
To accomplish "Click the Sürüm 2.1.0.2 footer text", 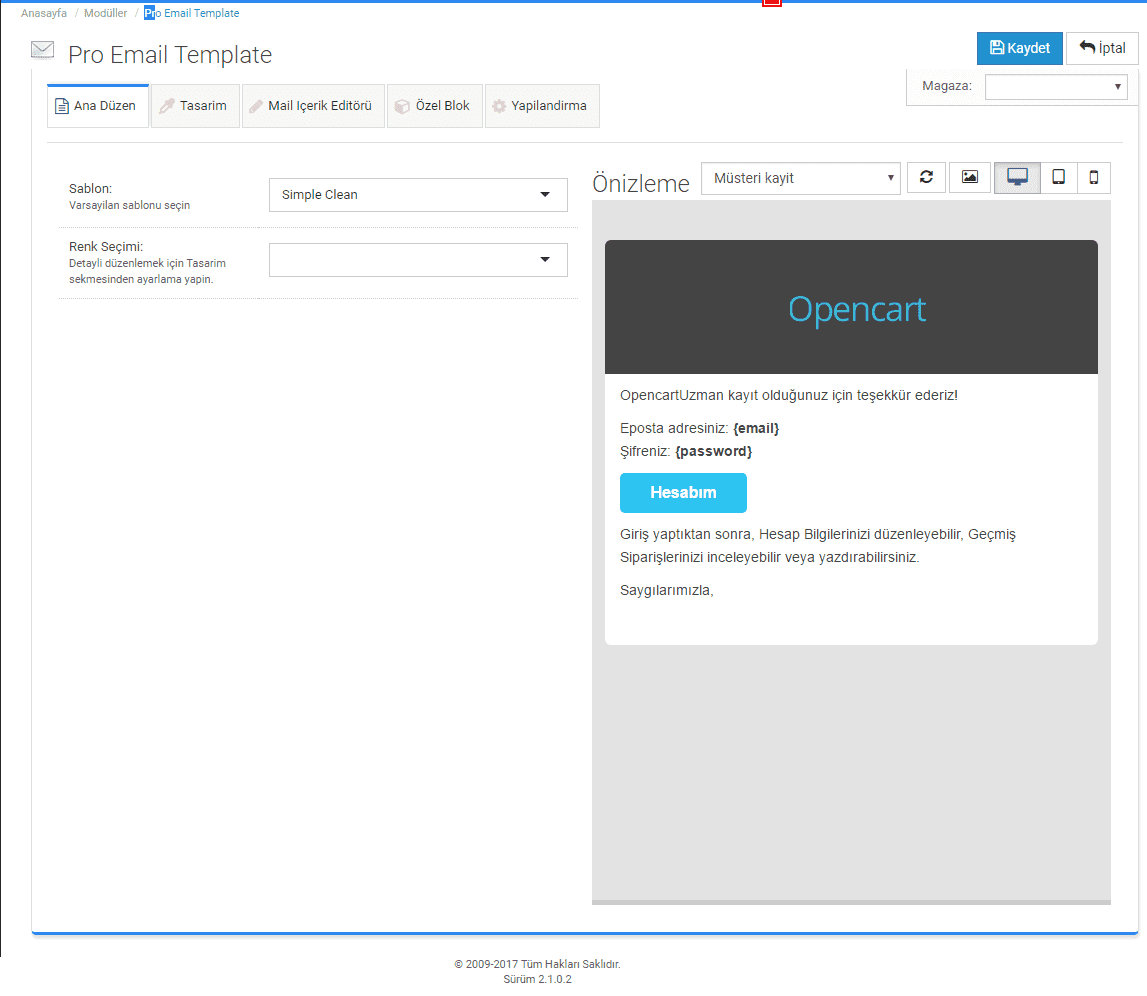I will click(538, 979).
